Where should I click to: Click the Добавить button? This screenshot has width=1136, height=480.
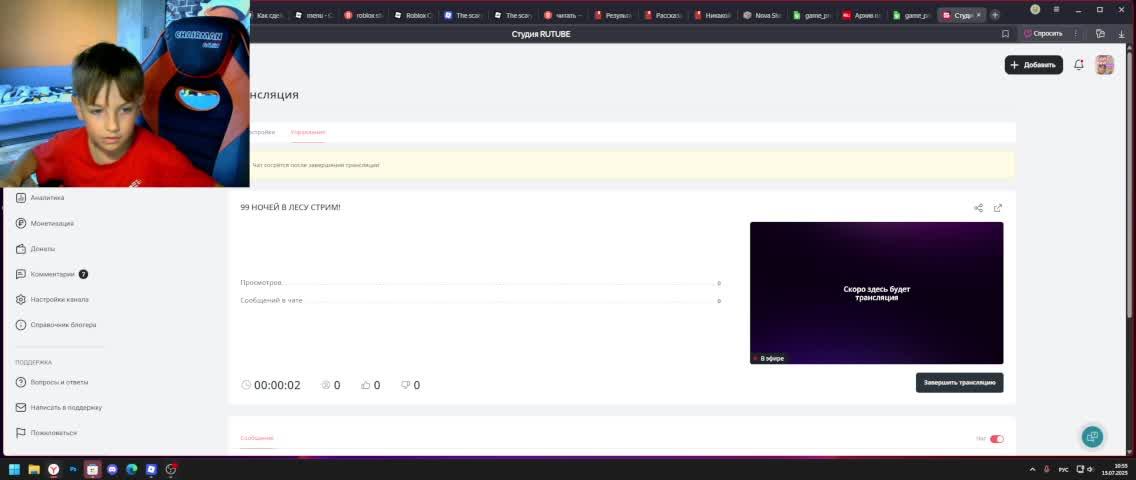tap(1033, 65)
